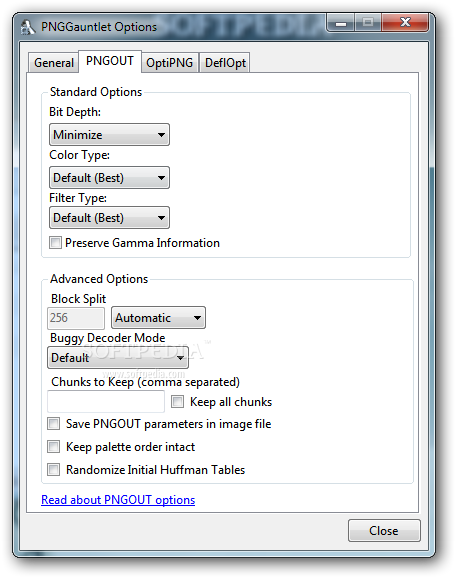
Task: Close the window with the red X button
Action: point(405,23)
